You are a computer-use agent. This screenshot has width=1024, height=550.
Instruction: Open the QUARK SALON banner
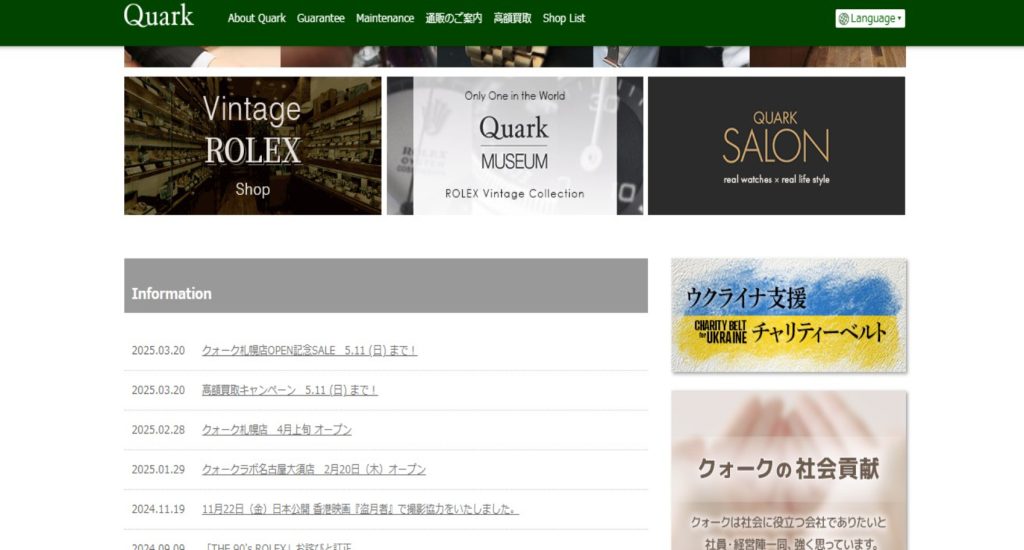[x=776, y=146]
